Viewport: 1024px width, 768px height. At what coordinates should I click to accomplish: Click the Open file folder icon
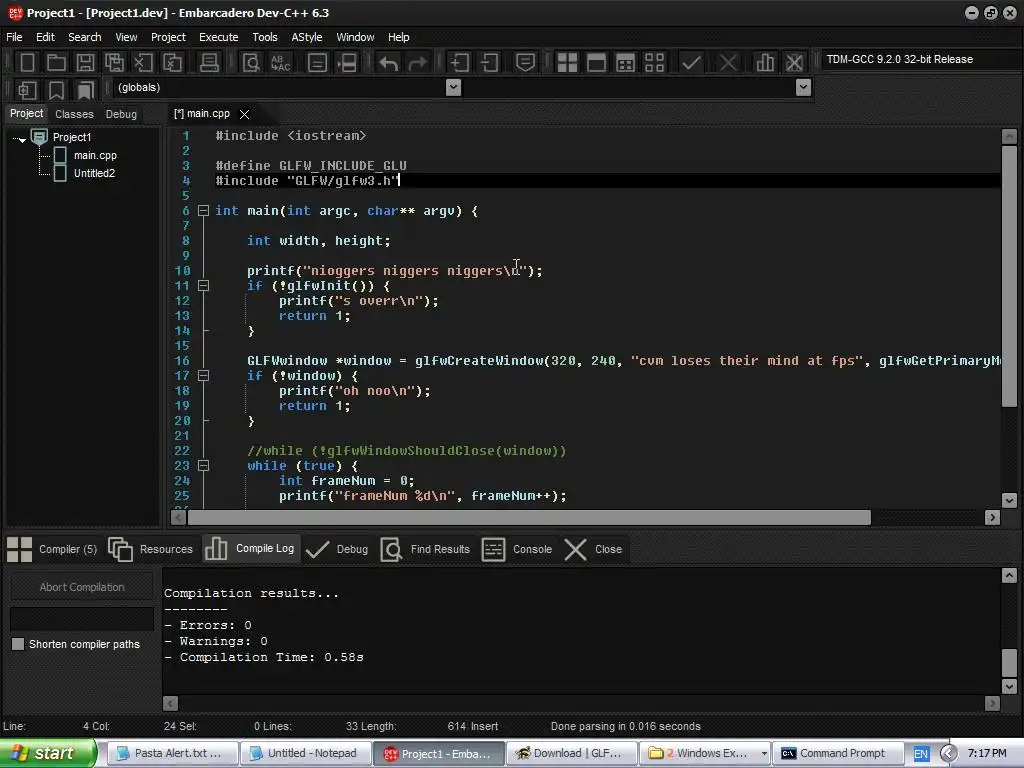click(56, 63)
